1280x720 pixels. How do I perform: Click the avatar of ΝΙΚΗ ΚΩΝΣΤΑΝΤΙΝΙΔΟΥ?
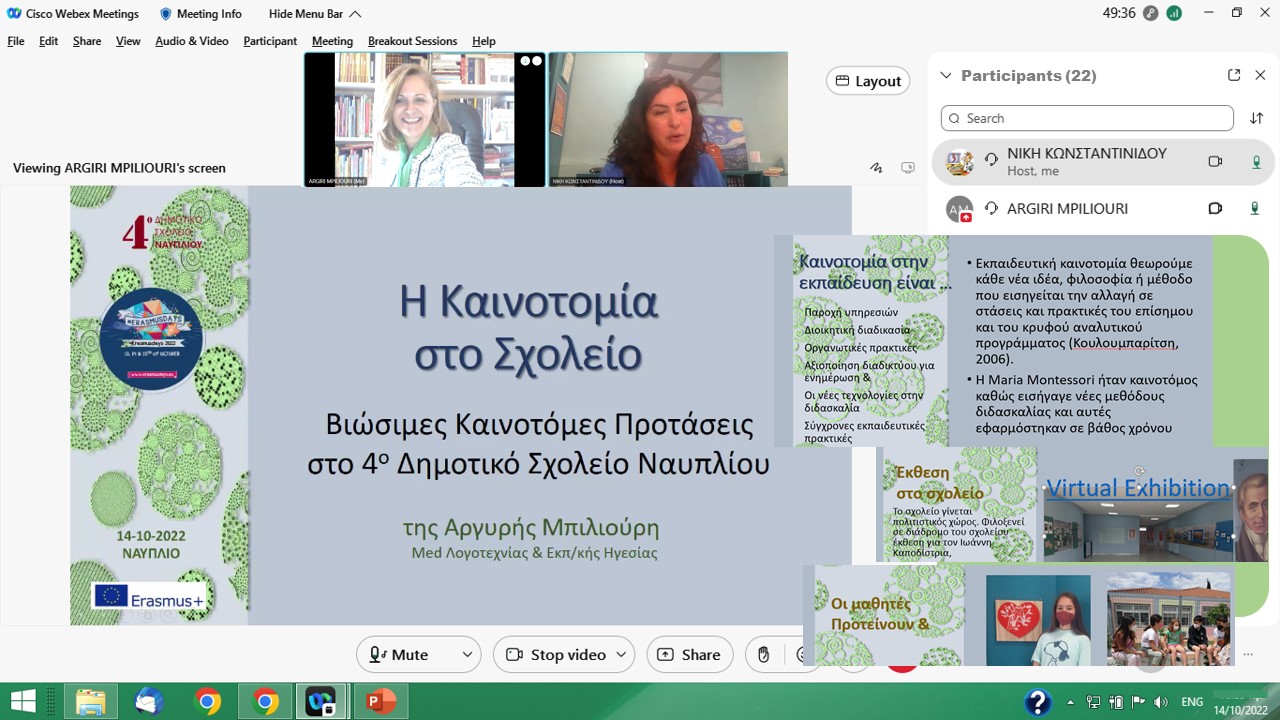pyautogui.click(x=959, y=162)
